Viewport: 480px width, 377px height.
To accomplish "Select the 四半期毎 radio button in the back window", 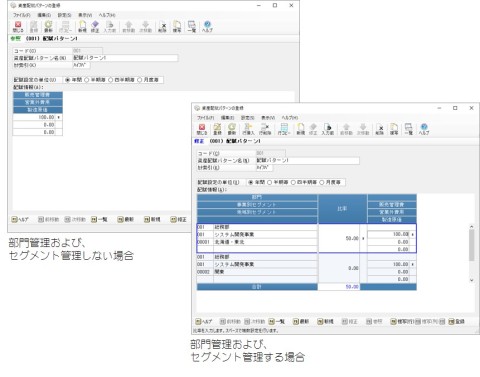I will (111, 80).
